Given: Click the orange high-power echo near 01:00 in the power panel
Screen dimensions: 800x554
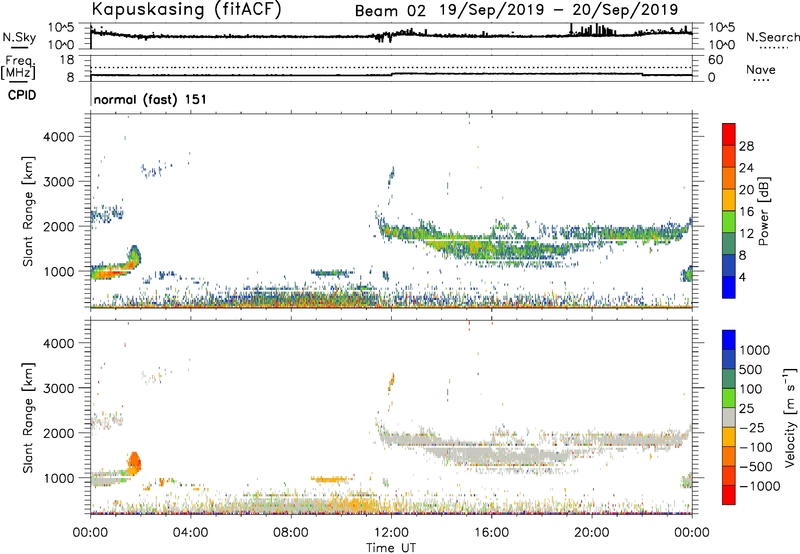Looking at the screenshot, I should [x=107, y=274].
